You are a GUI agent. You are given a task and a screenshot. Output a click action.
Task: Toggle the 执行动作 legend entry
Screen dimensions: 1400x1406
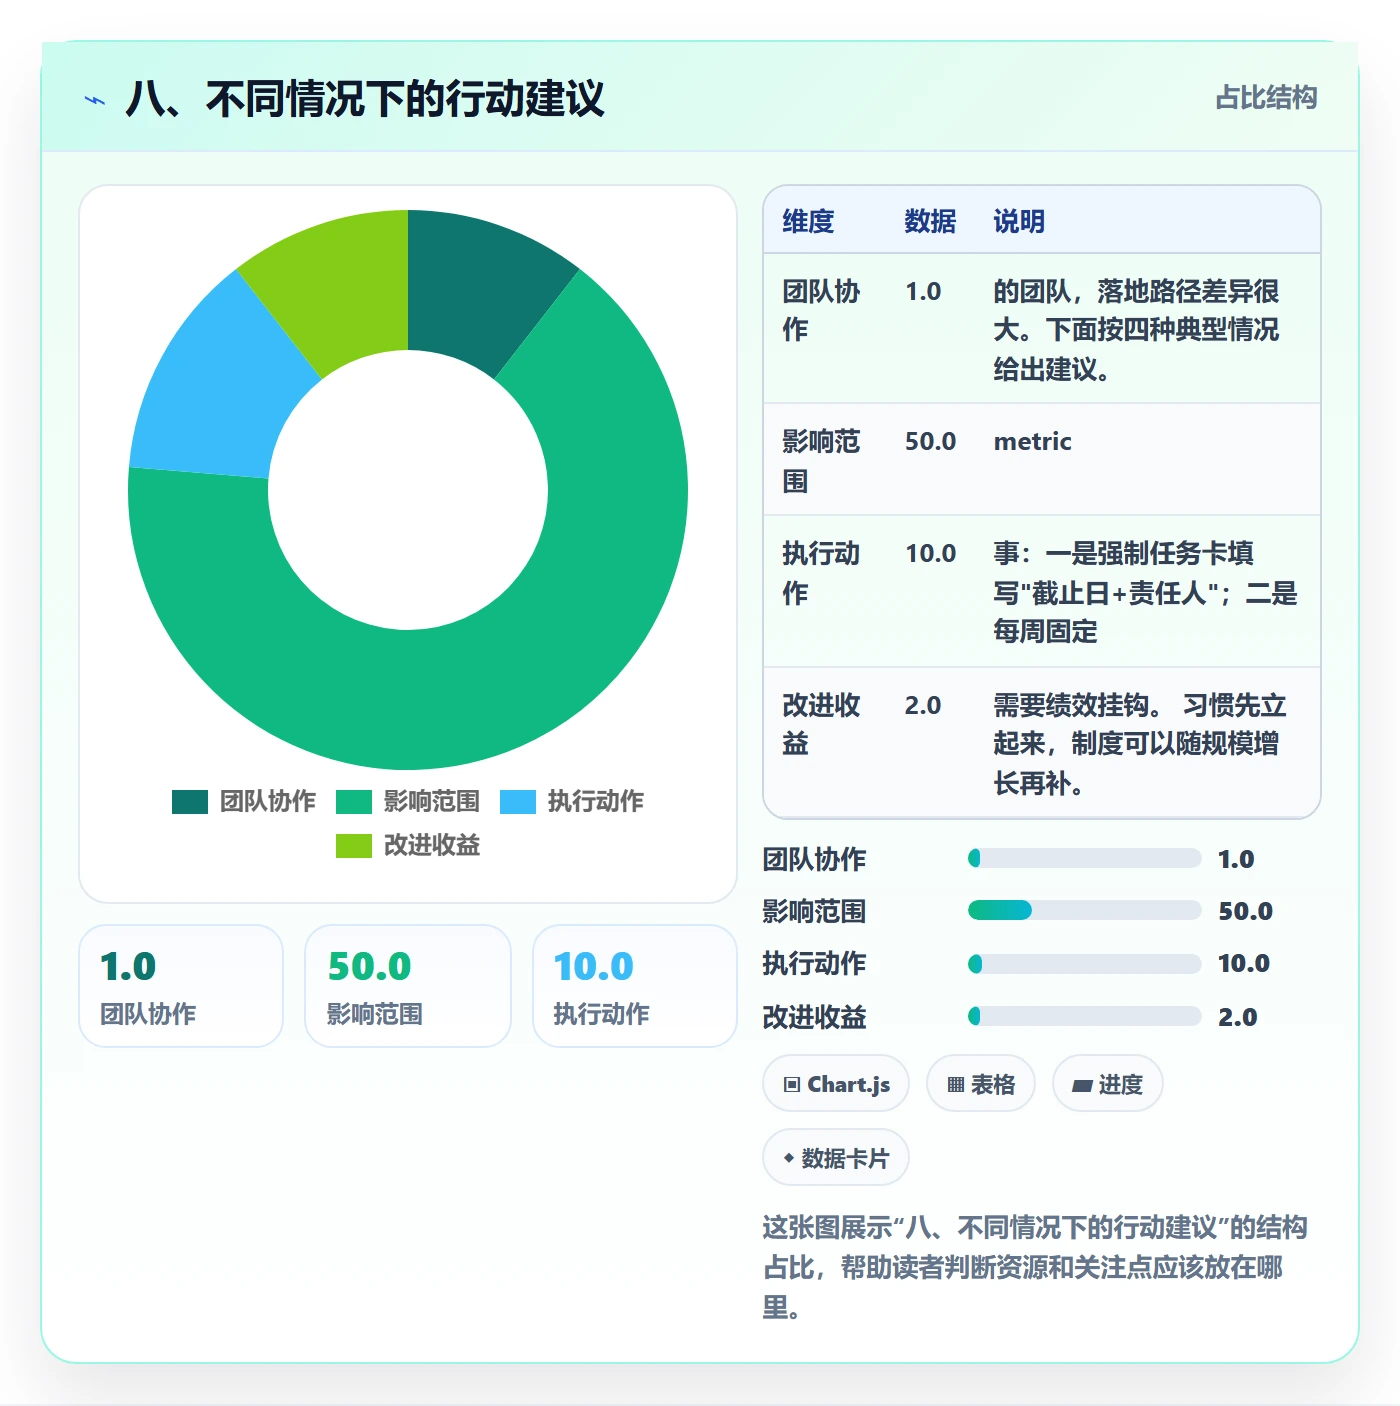[572, 802]
